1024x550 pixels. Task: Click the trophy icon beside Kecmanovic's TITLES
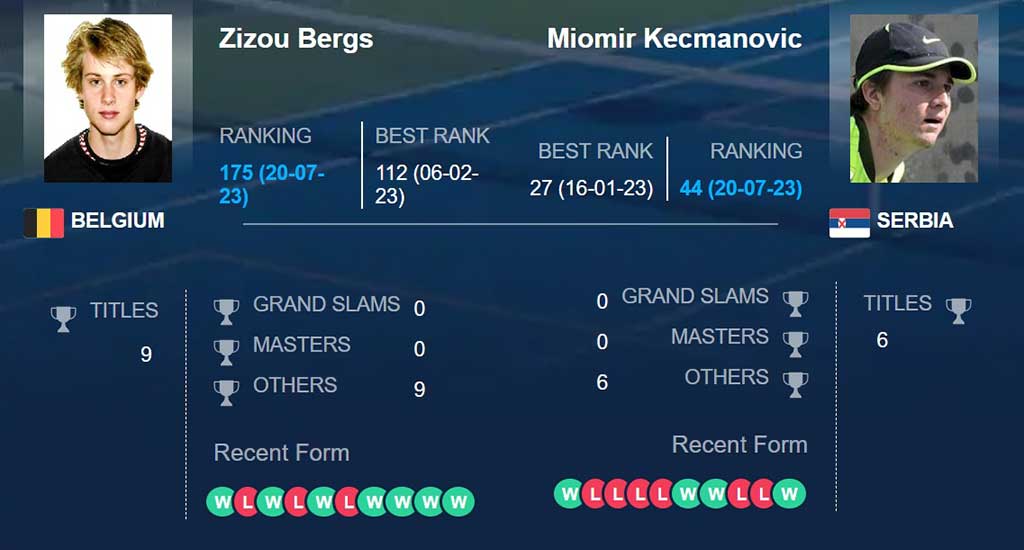click(x=958, y=311)
